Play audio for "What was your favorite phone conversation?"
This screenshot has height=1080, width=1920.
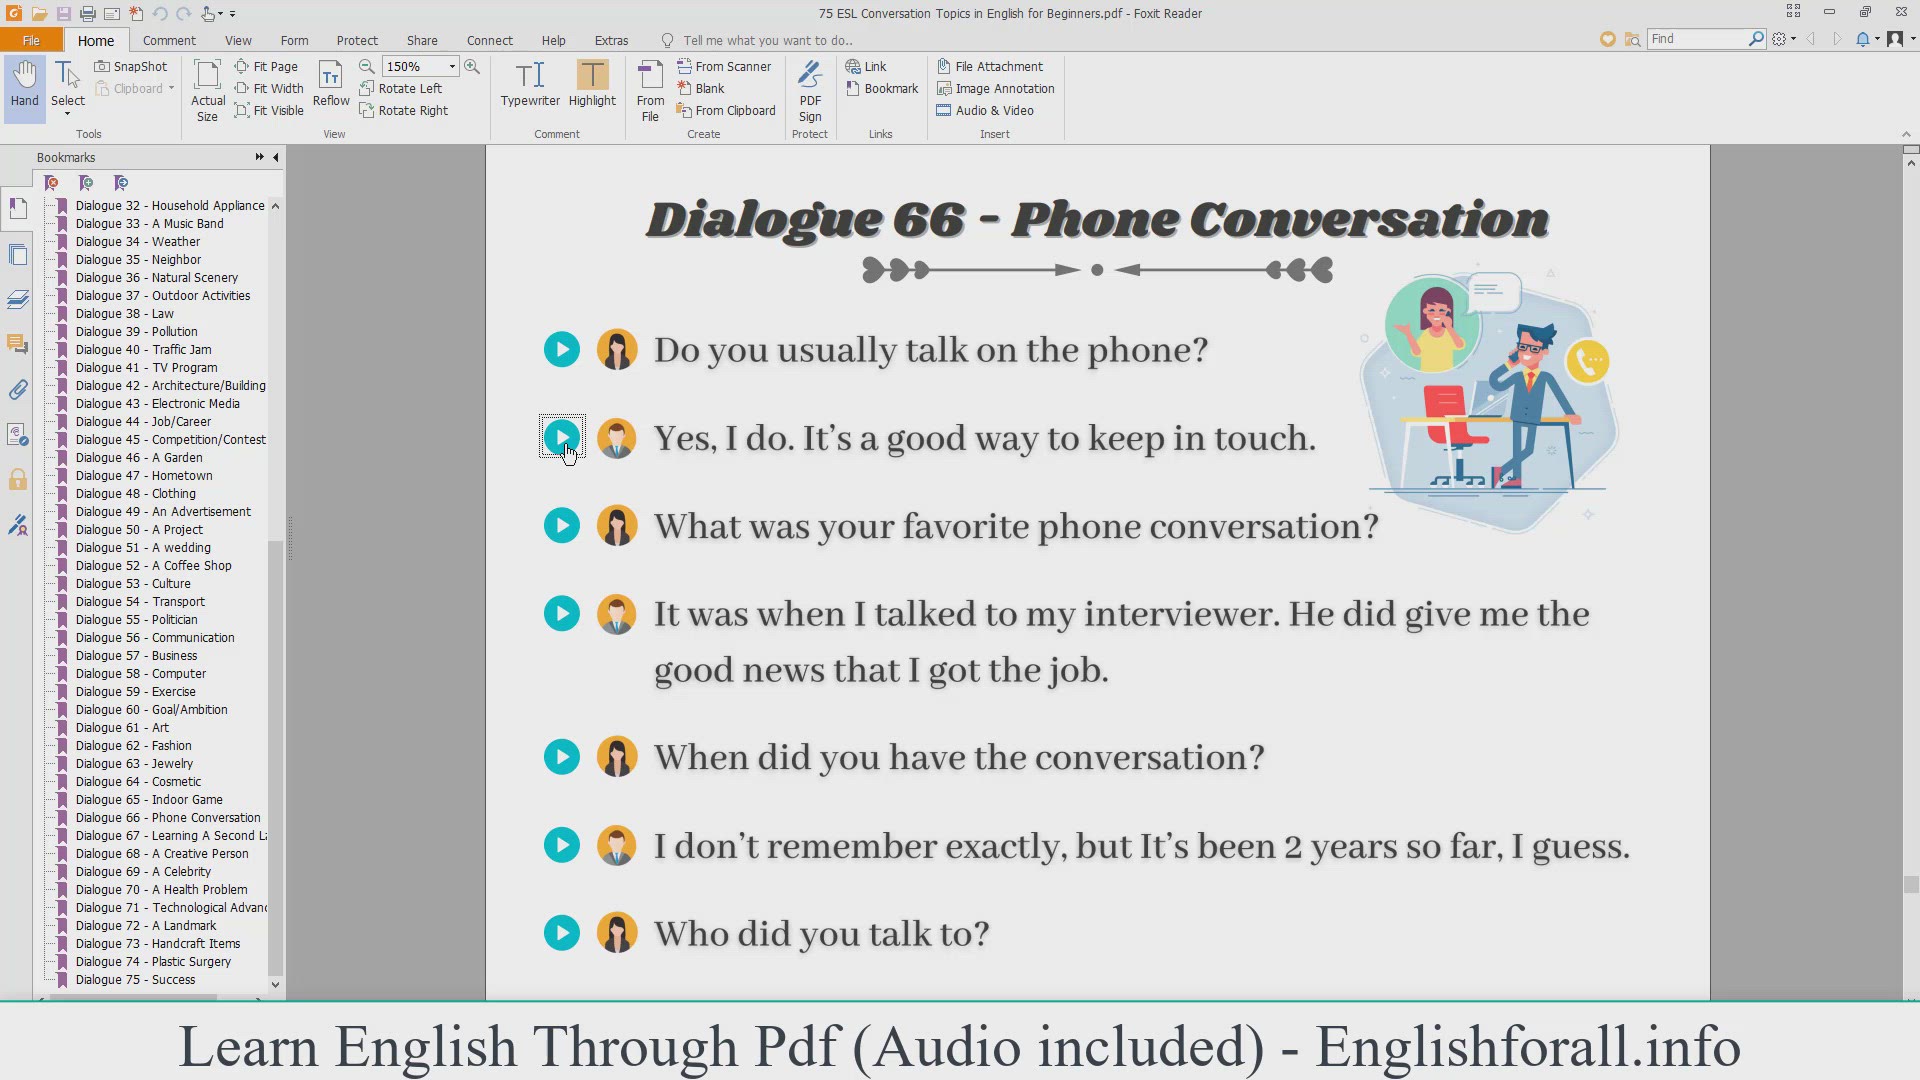(x=562, y=526)
